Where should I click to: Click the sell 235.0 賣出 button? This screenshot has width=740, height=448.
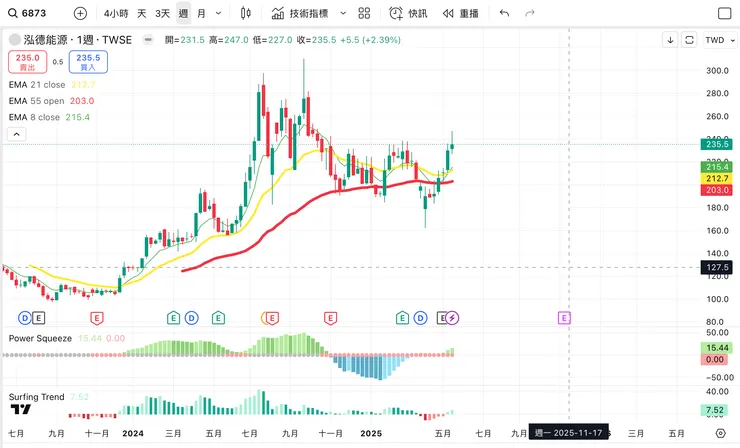[x=27, y=62]
